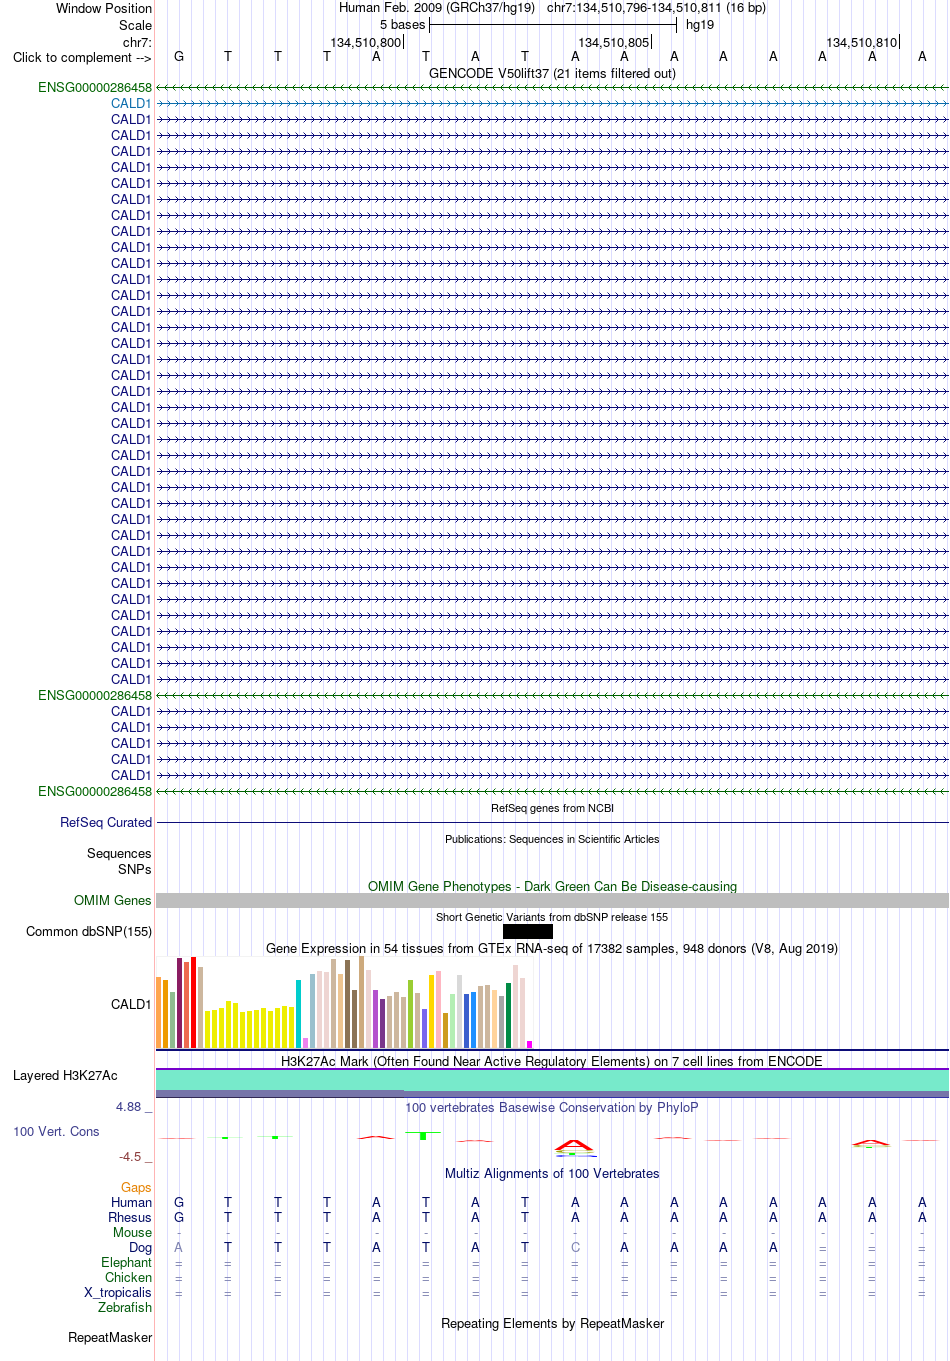Click the 134,510,800 ruler position
This screenshot has height=1361, width=950.
click(x=365, y=42)
